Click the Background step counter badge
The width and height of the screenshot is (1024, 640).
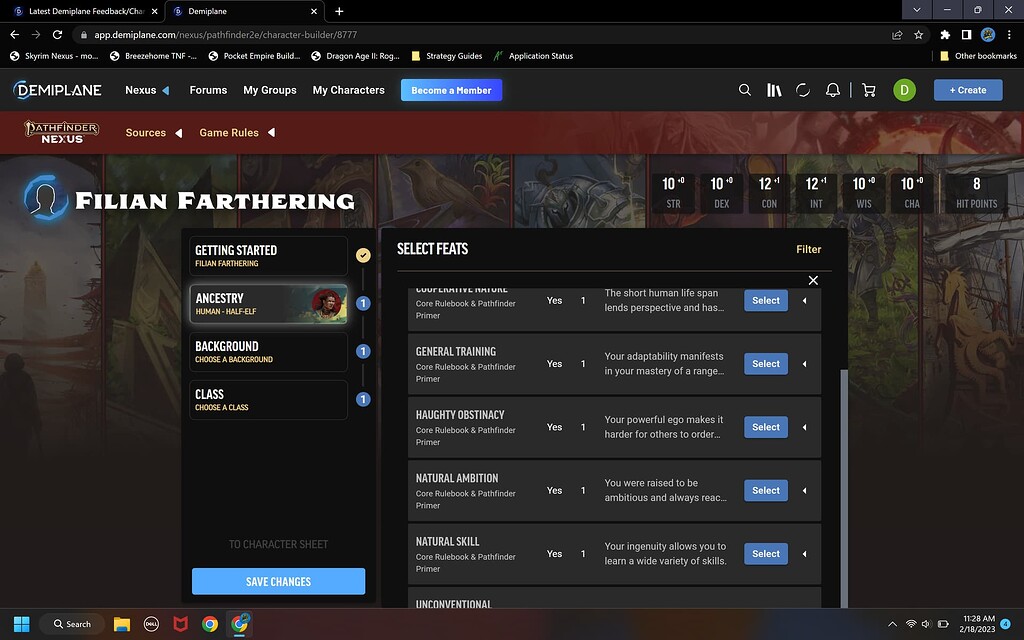pyautogui.click(x=363, y=351)
